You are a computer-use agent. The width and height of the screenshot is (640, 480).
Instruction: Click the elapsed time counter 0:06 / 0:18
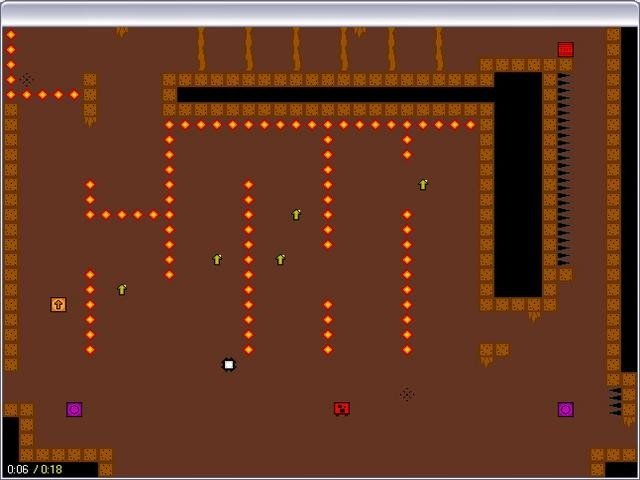coord(35,469)
